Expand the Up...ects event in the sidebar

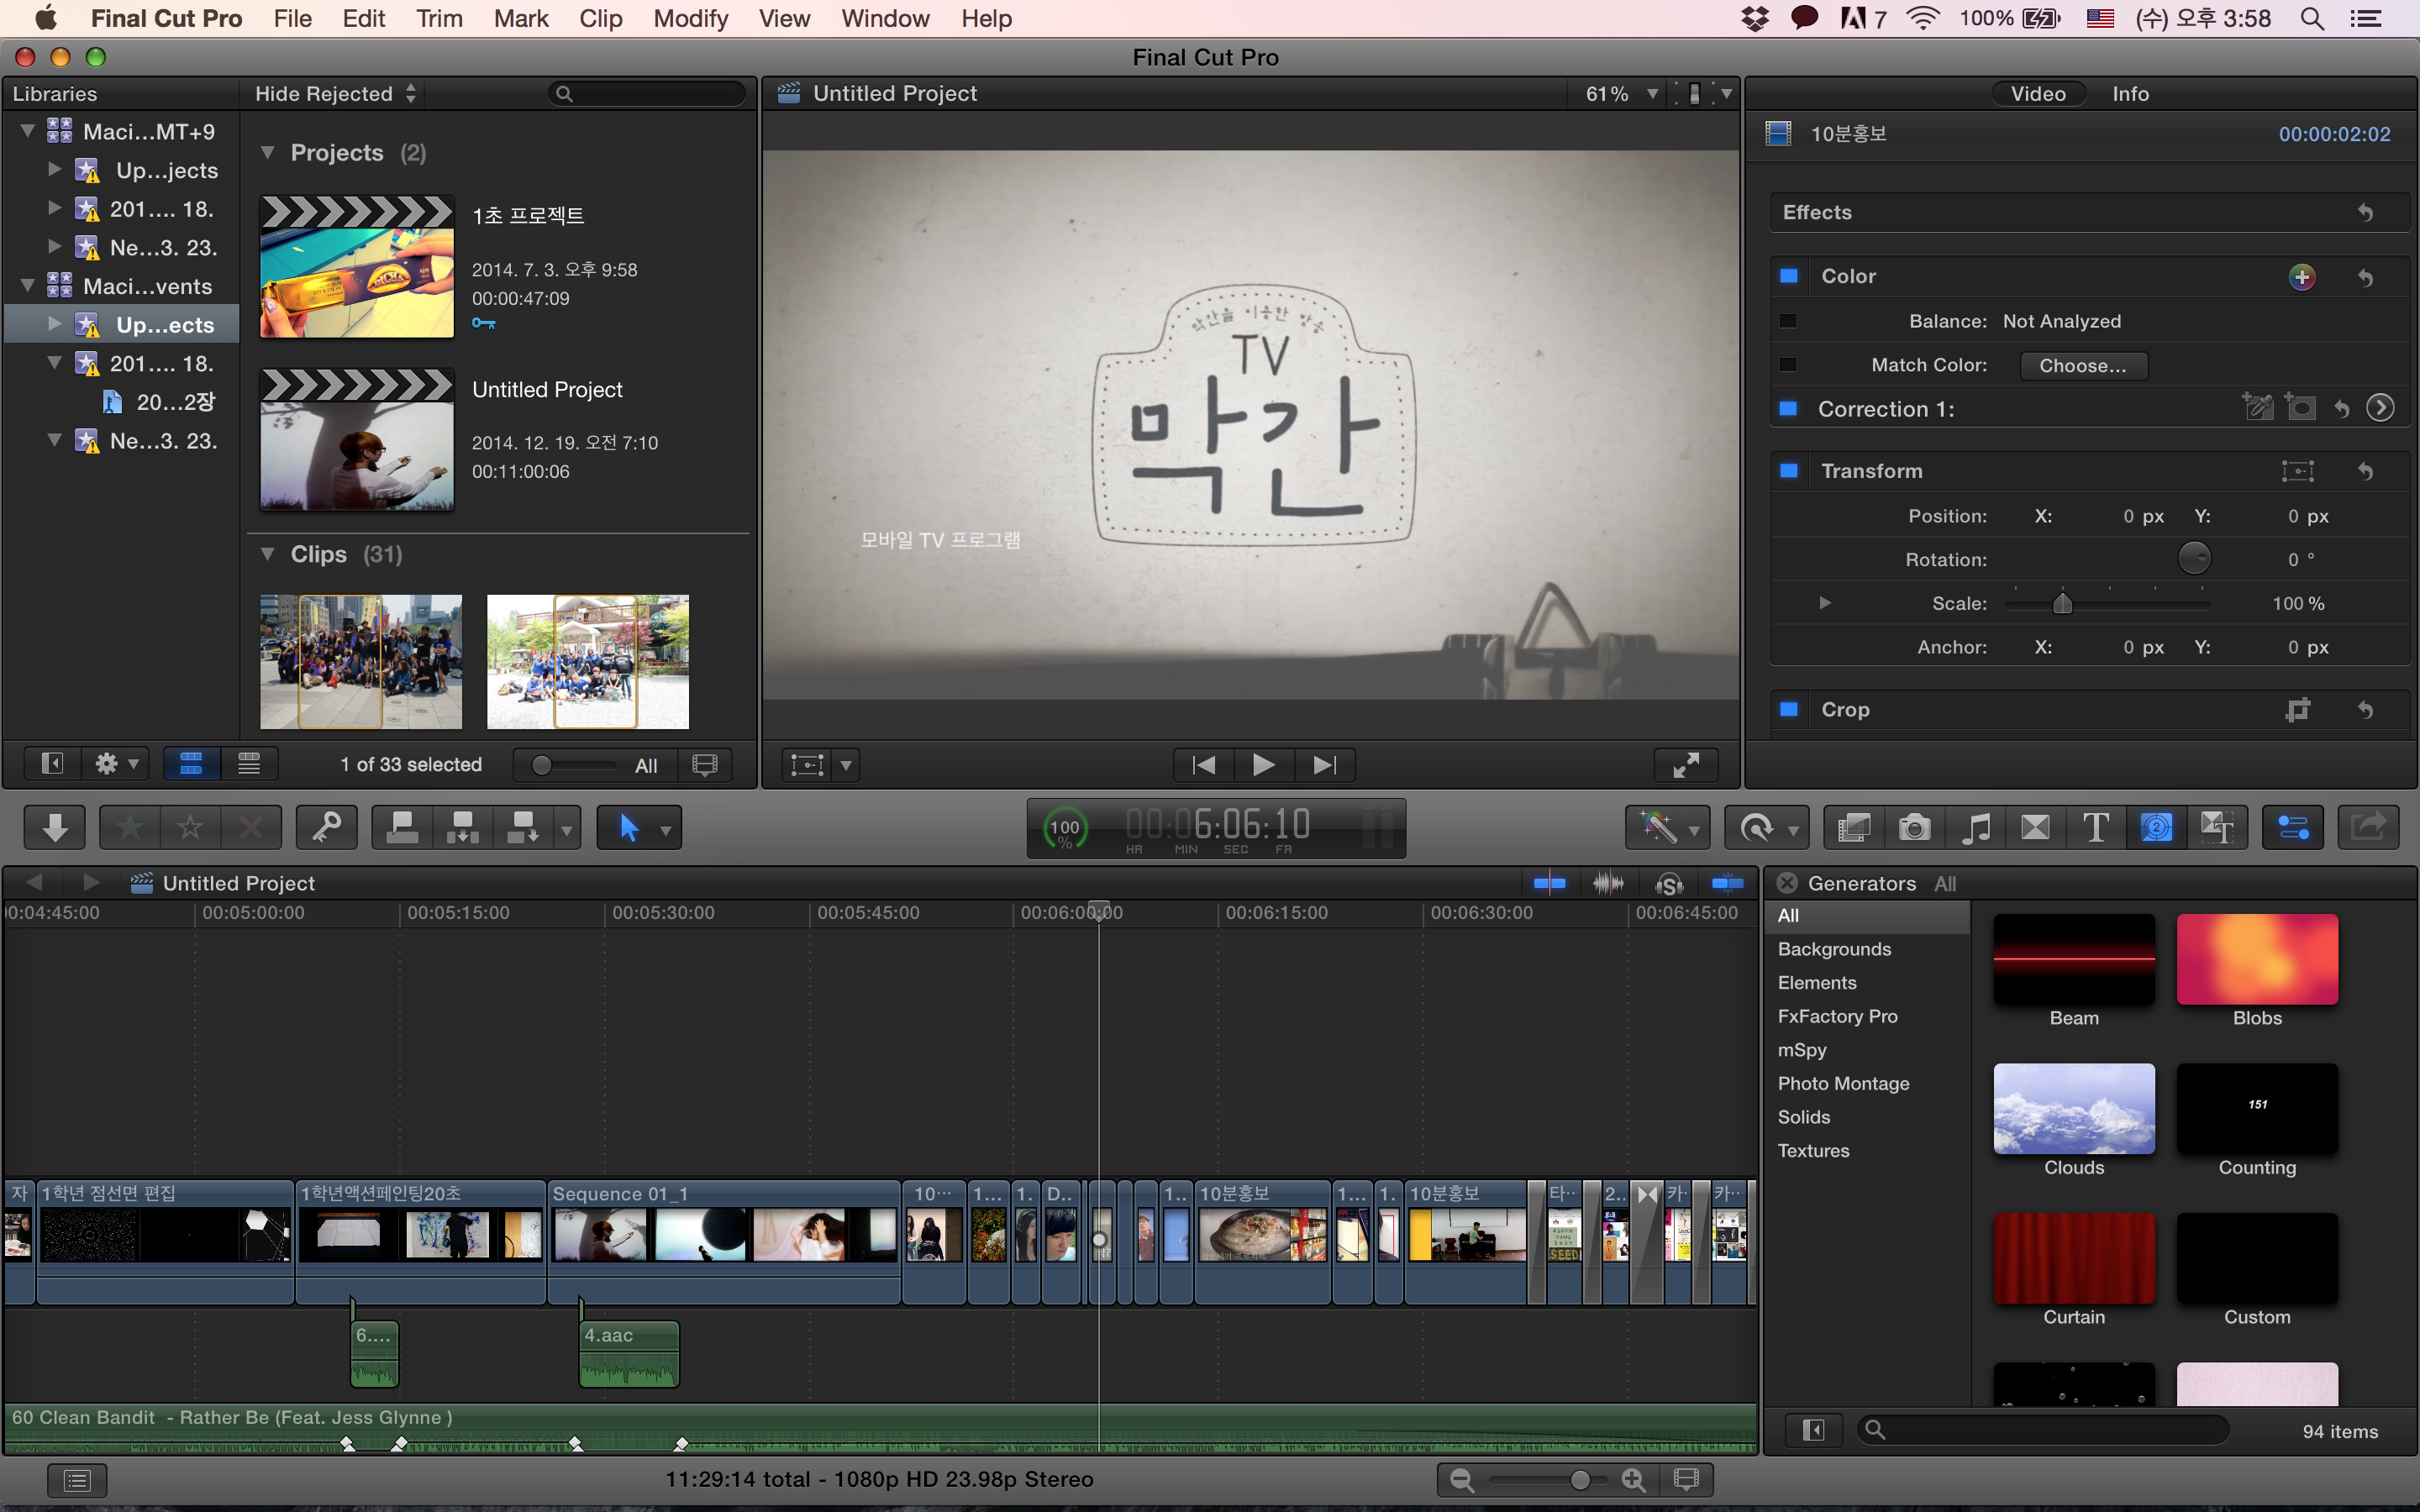coord(55,324)
